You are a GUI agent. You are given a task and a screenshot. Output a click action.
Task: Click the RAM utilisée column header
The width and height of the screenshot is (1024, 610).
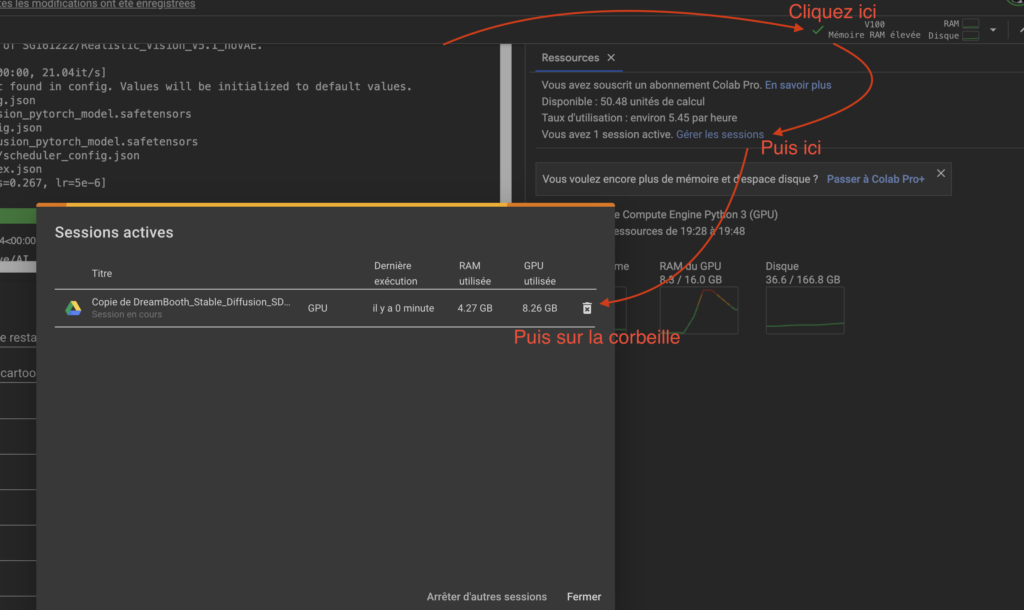pos(475,274)
